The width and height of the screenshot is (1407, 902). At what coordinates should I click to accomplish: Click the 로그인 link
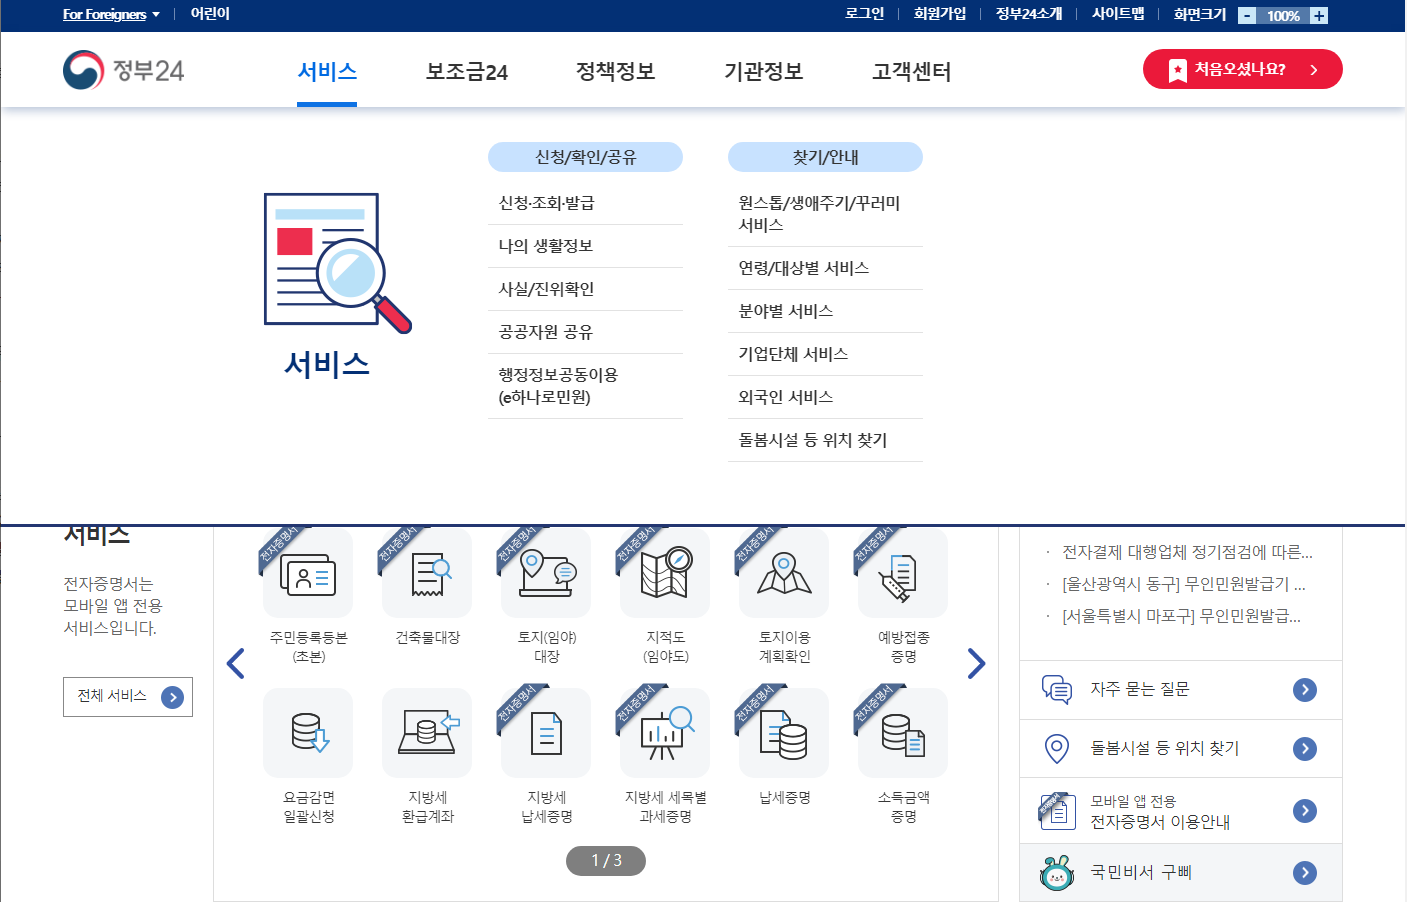pos(864,14)
